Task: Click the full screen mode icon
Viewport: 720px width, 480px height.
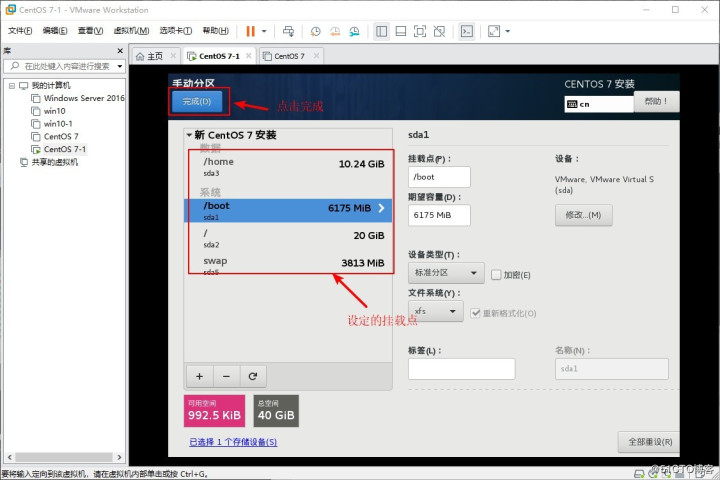Action: point(420,31)
